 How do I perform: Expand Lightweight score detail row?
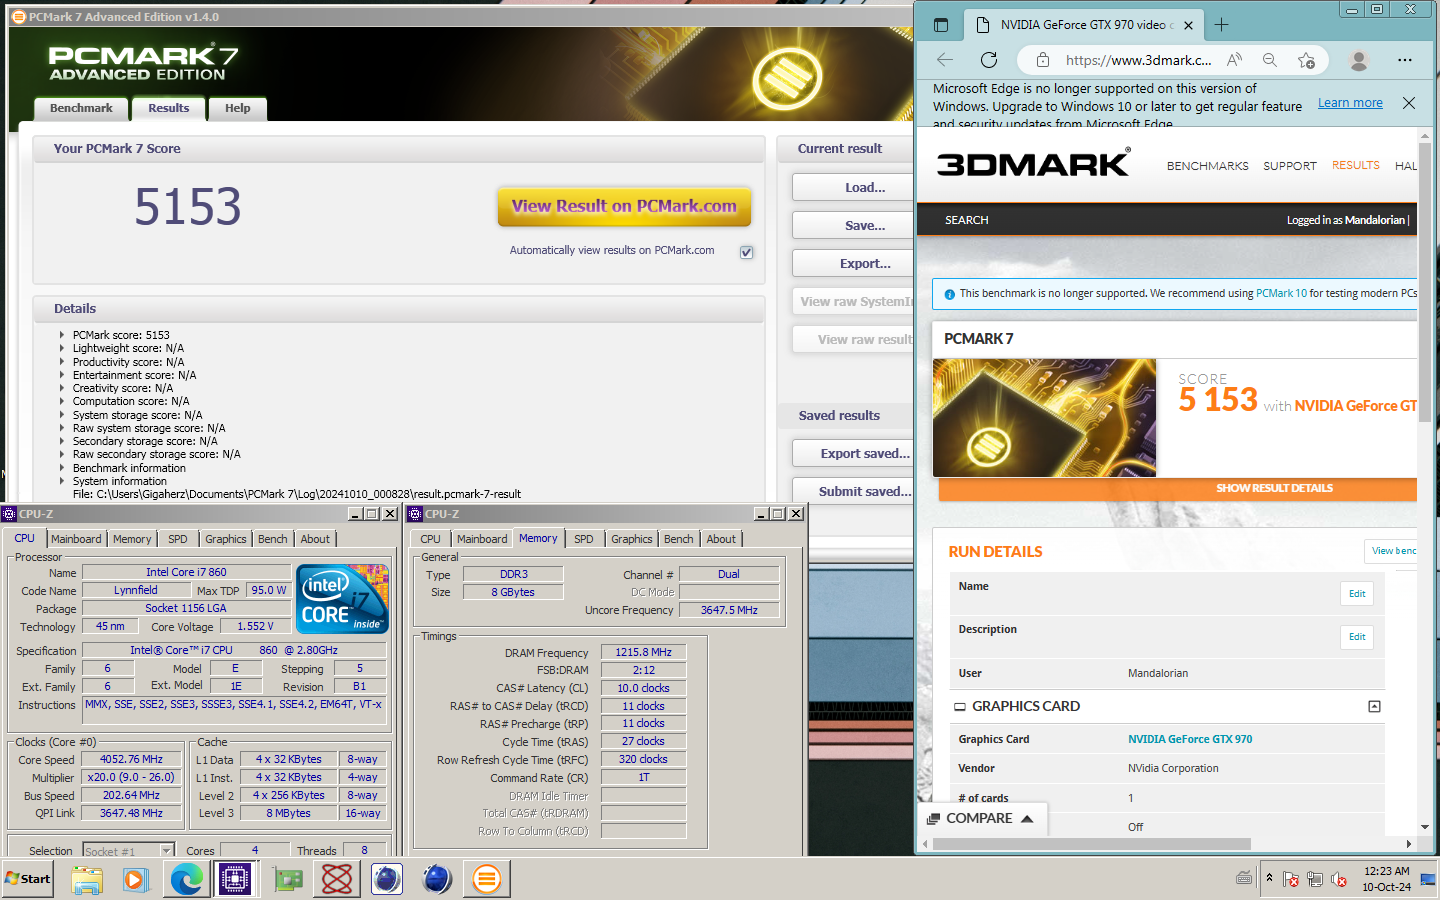tap(62, 348)
